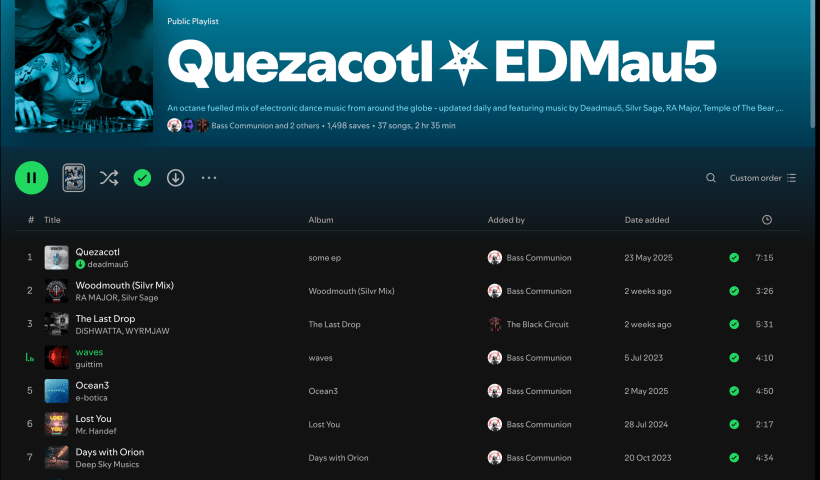Viewport: 820px width, 480px height.
Task: Open the three-dots more options menu
Action: click(x=208, y=178)
